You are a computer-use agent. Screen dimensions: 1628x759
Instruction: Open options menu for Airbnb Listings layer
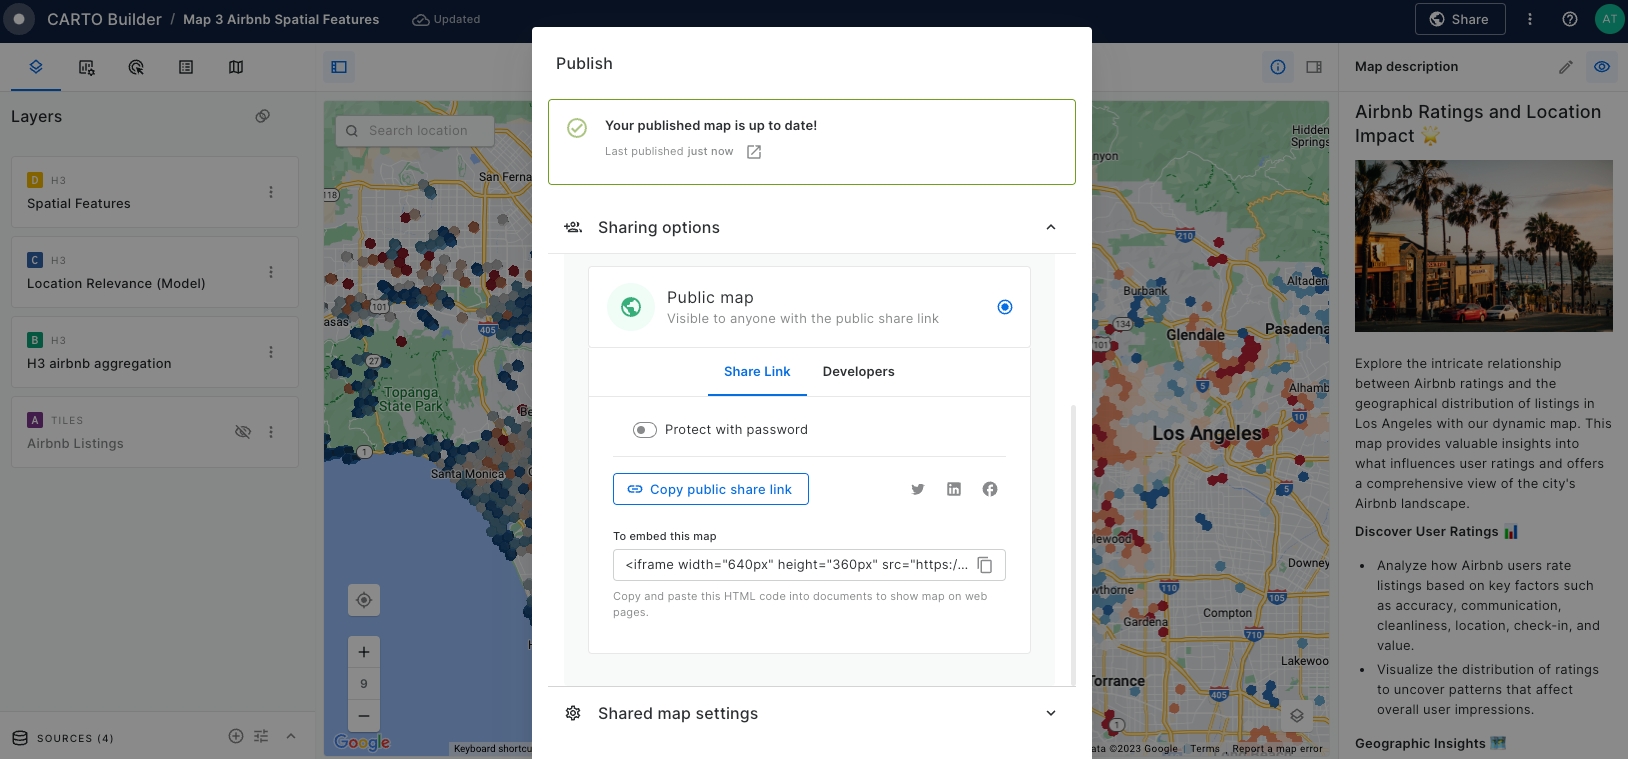(271, 432)
